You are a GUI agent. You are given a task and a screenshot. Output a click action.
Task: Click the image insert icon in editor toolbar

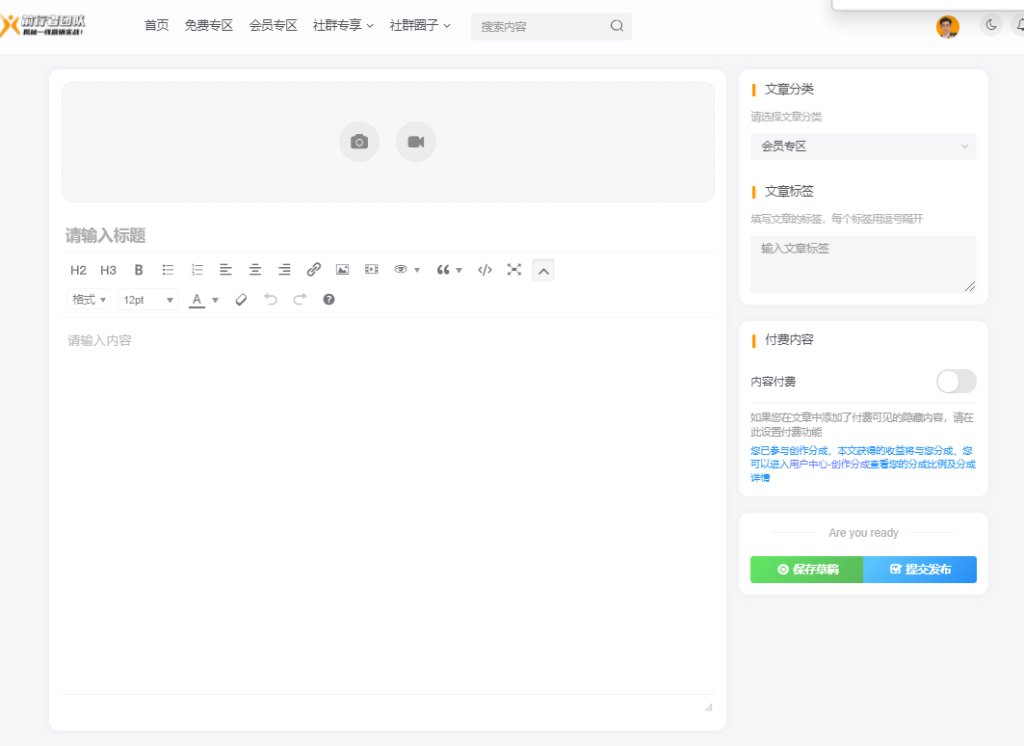[342, 269]
